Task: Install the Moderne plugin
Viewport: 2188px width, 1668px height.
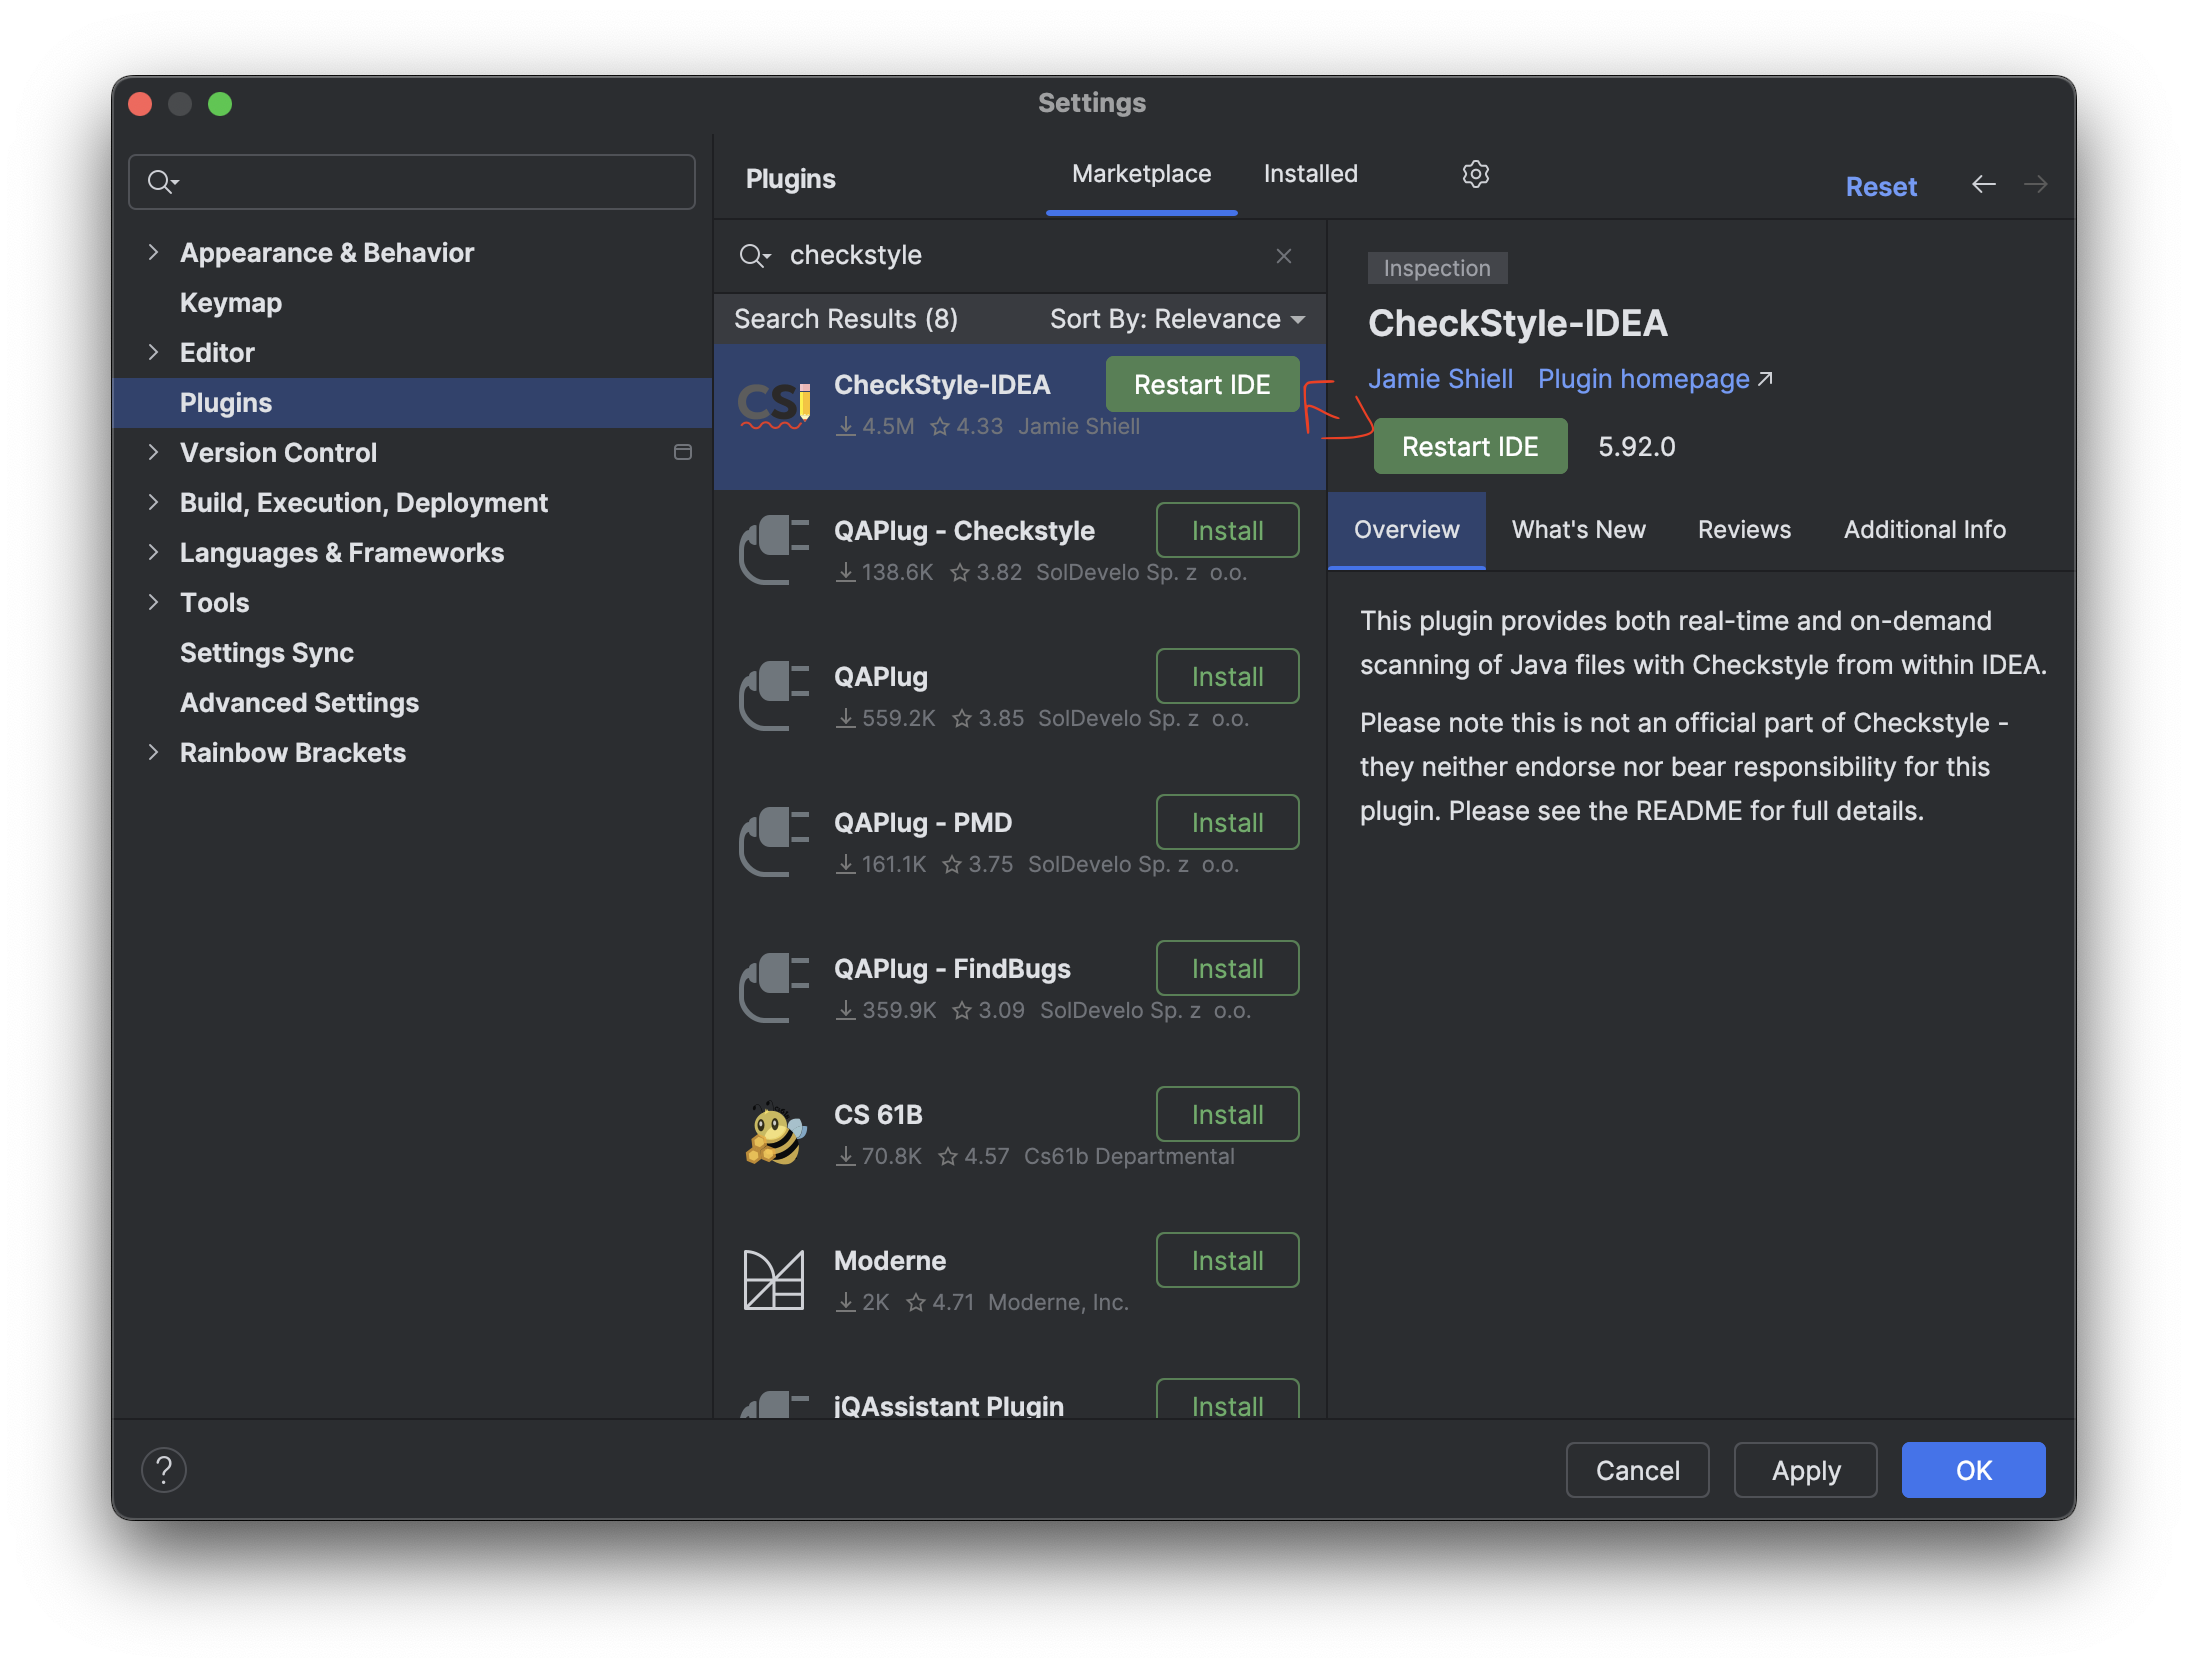Action: (1227, 1261)
